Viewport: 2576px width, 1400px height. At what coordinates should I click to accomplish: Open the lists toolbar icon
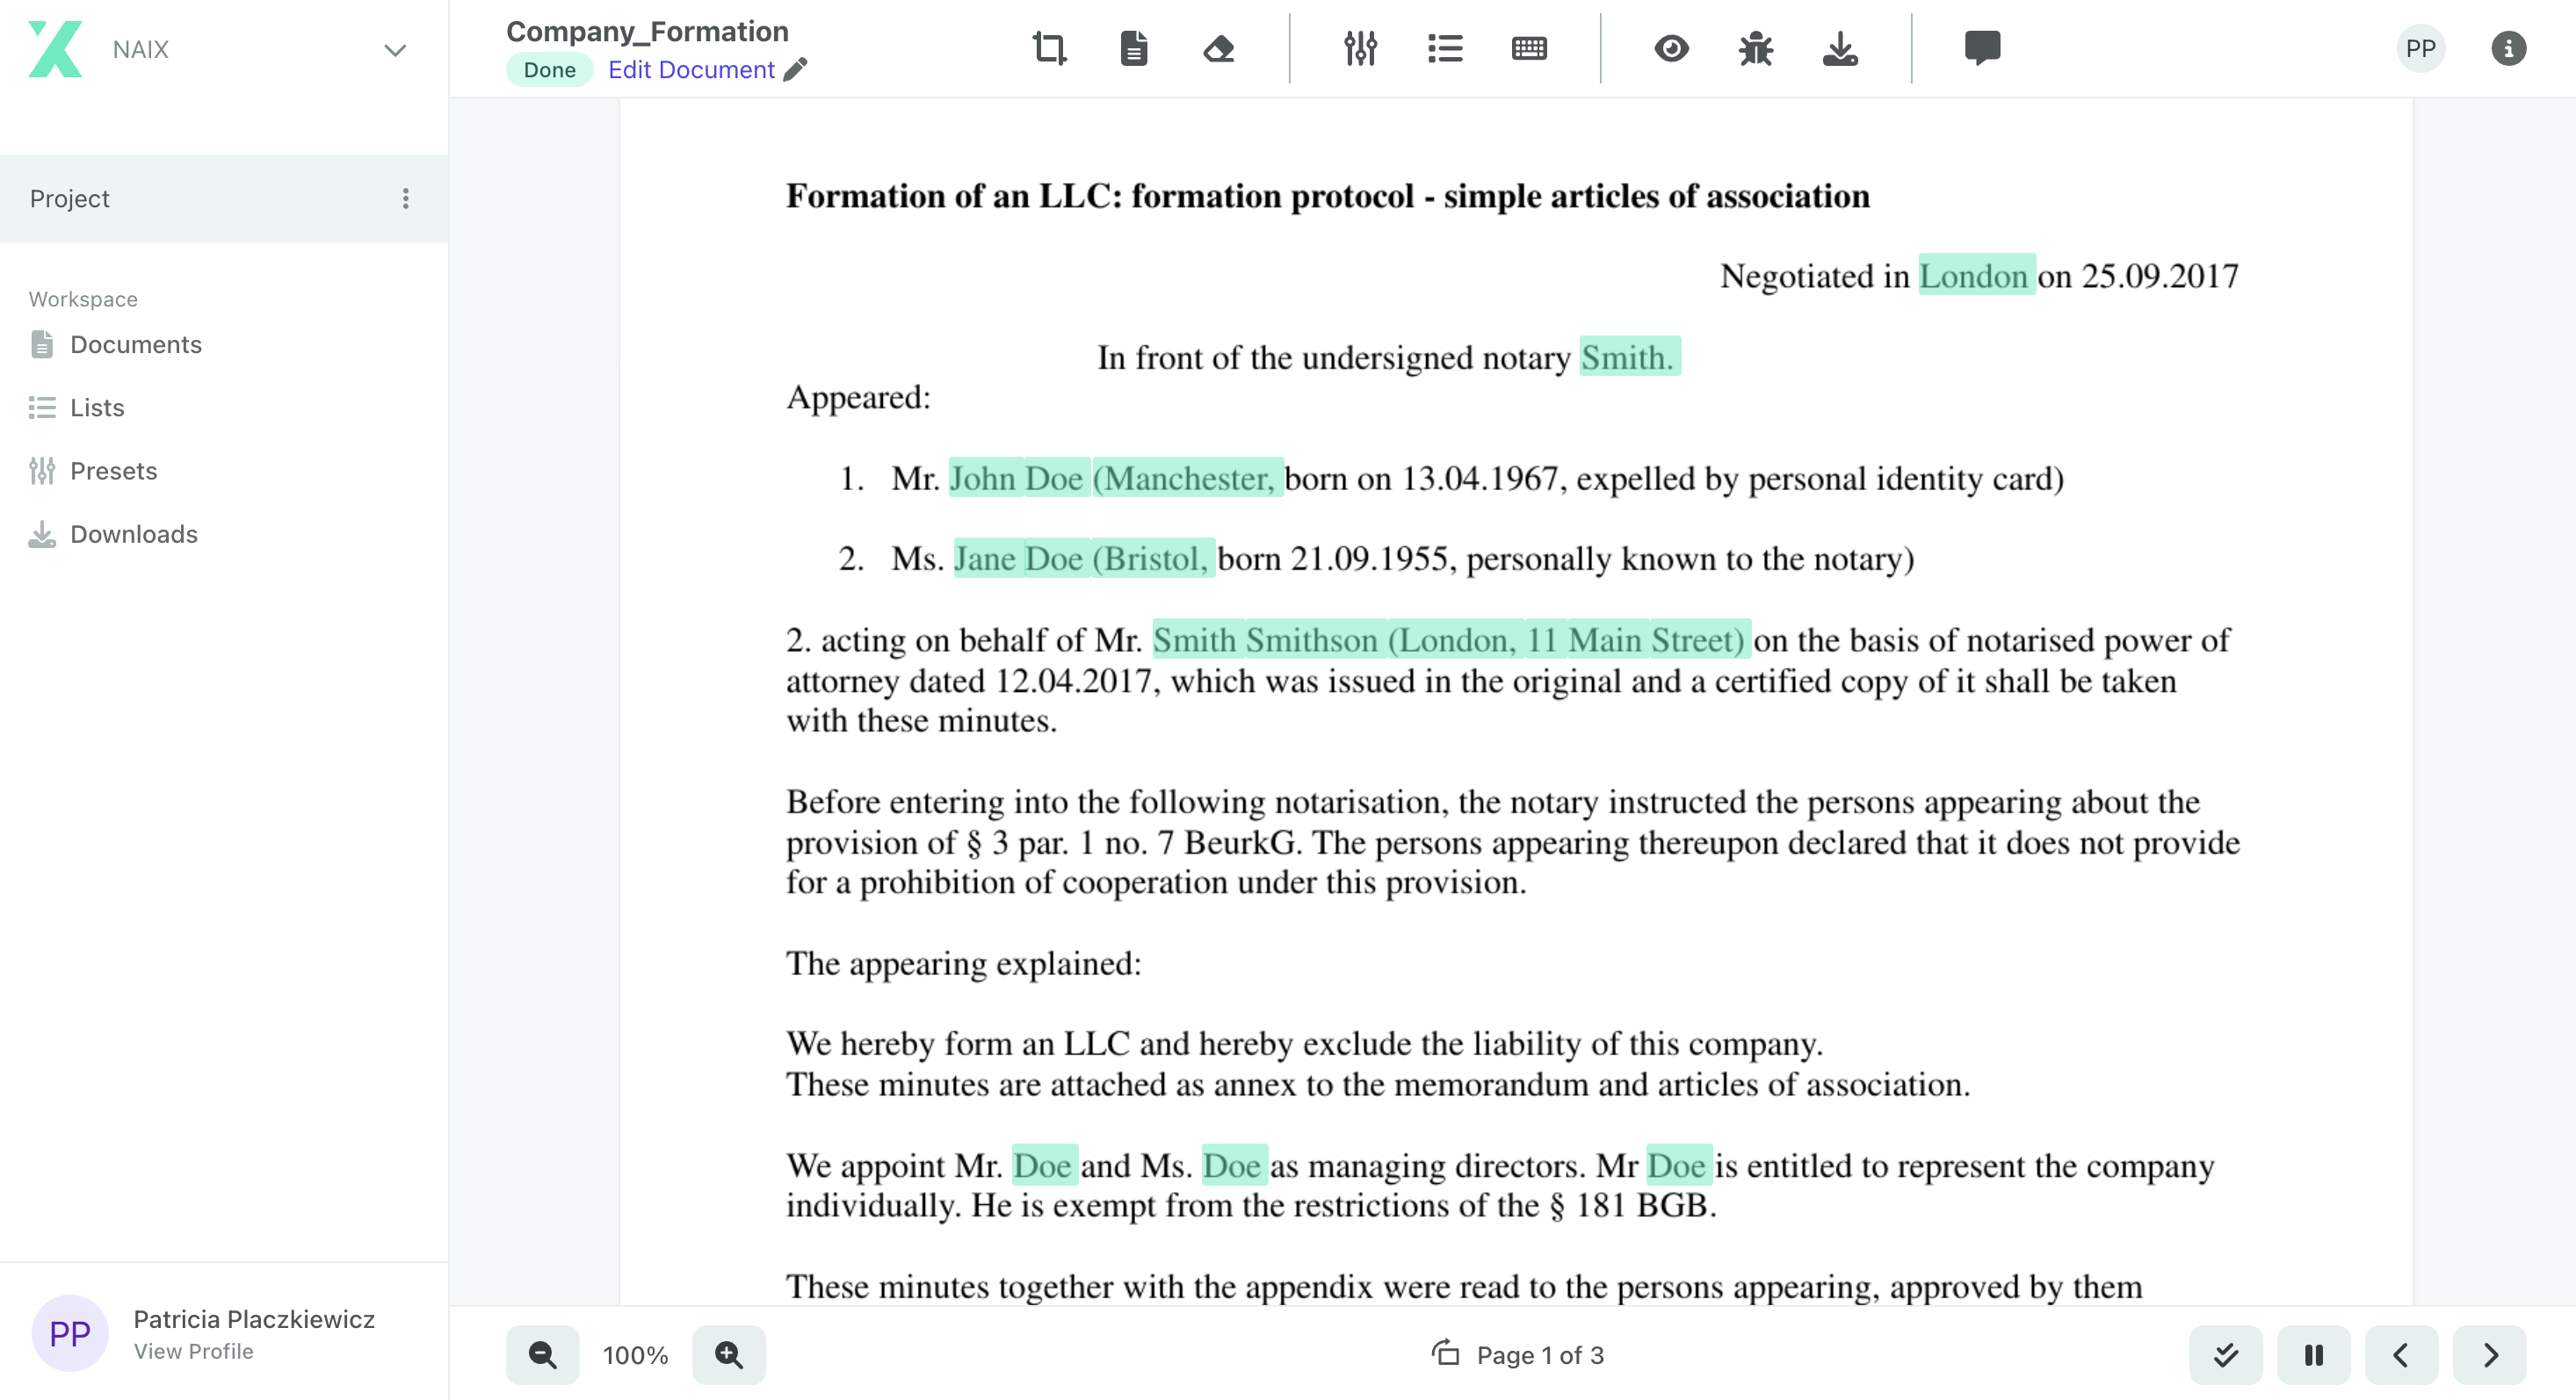[x=1445, y=48]
